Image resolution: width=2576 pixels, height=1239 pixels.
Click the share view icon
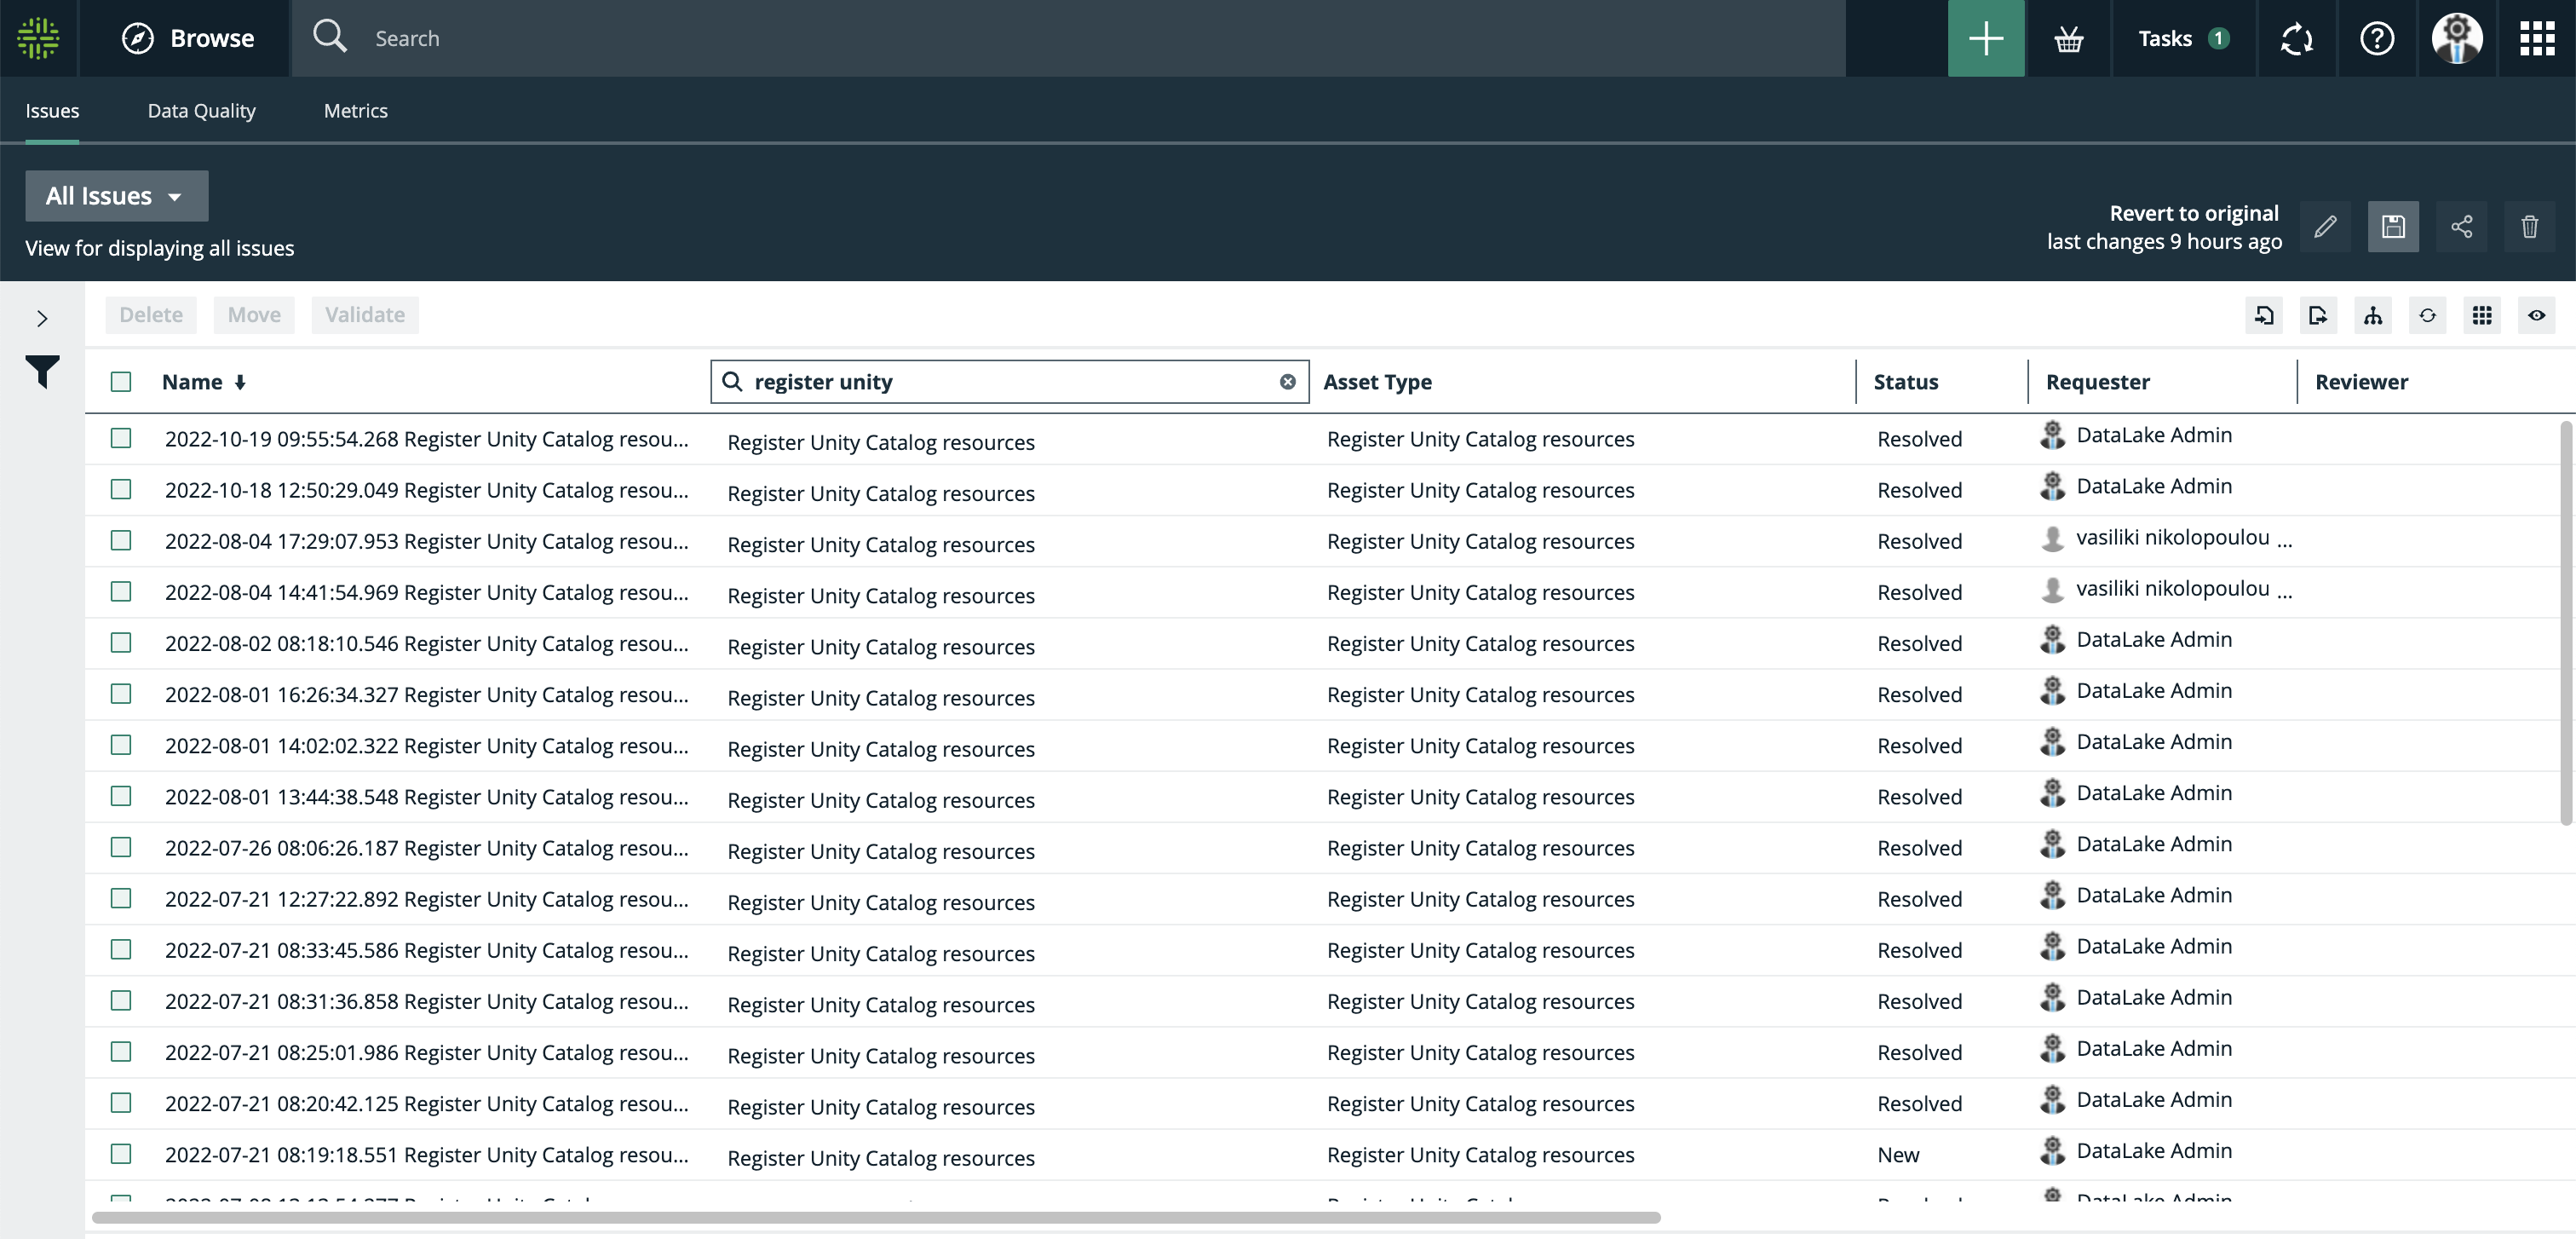click(2461, 226)
